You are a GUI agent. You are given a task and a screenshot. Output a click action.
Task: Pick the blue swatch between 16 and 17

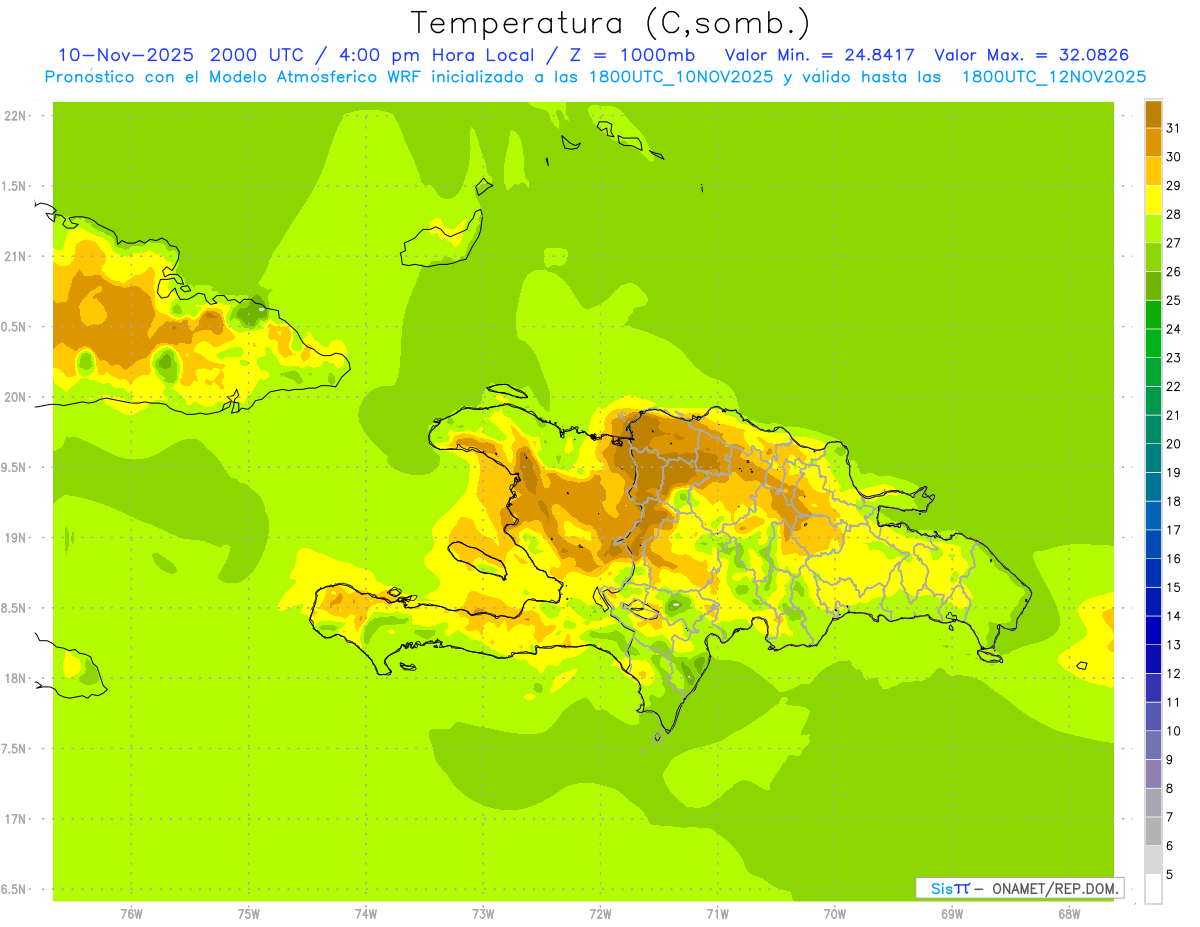(1153, 544)
